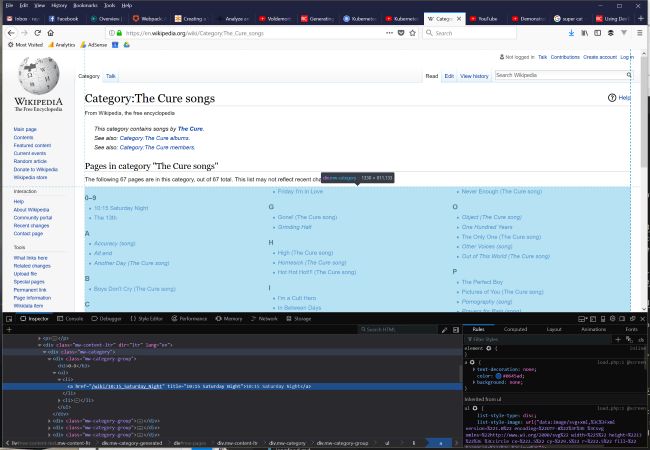
Task: Switch to the Computed sidebar tab
Action: pyautogui.click(x=515, y=329)
